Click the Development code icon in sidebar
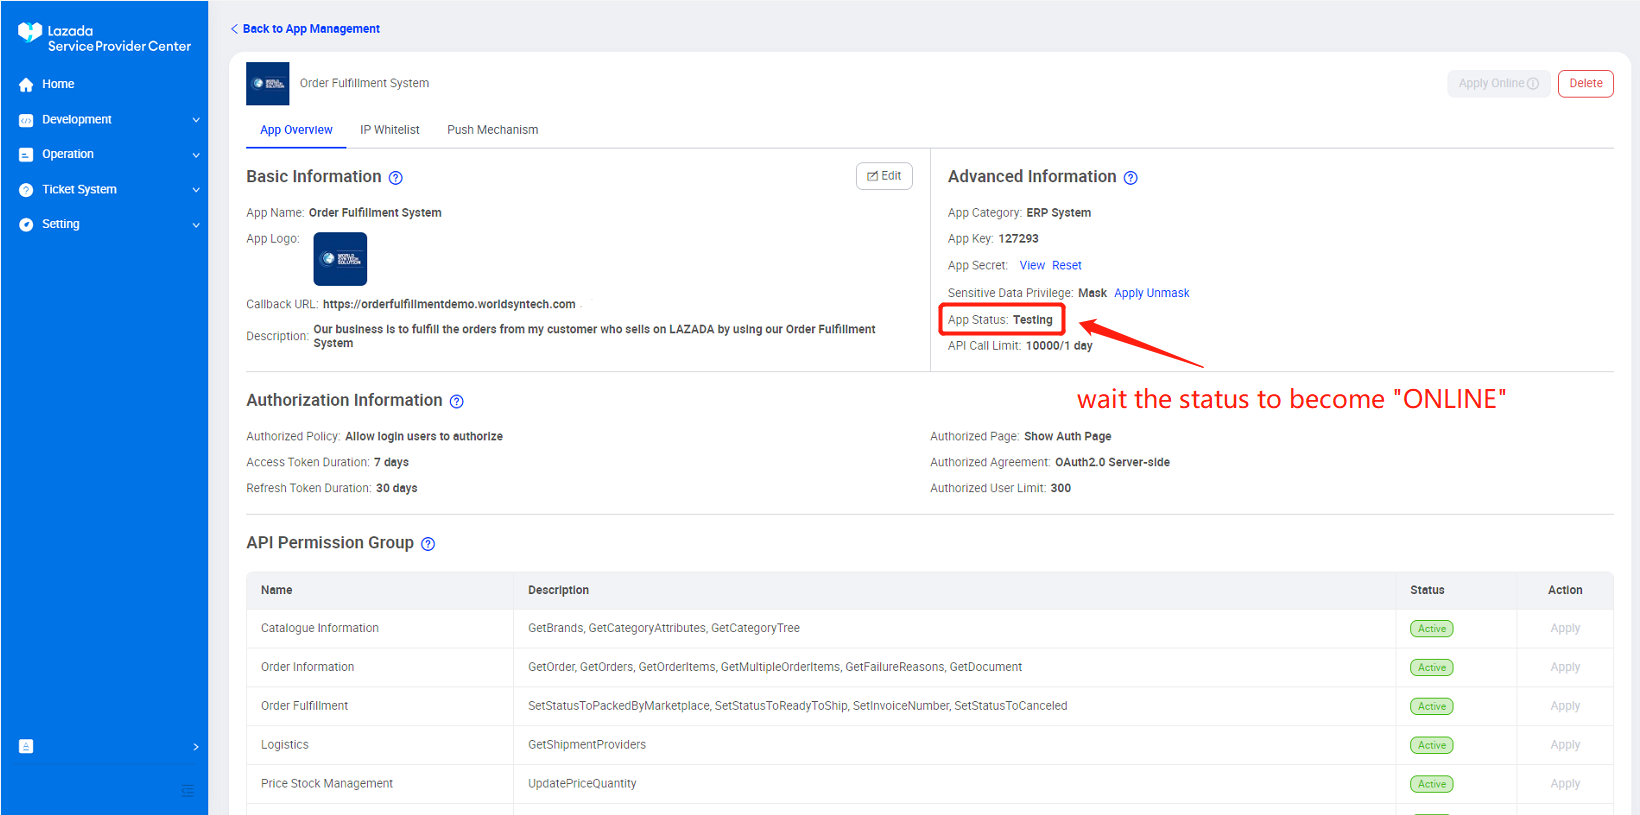 point(26,120)
